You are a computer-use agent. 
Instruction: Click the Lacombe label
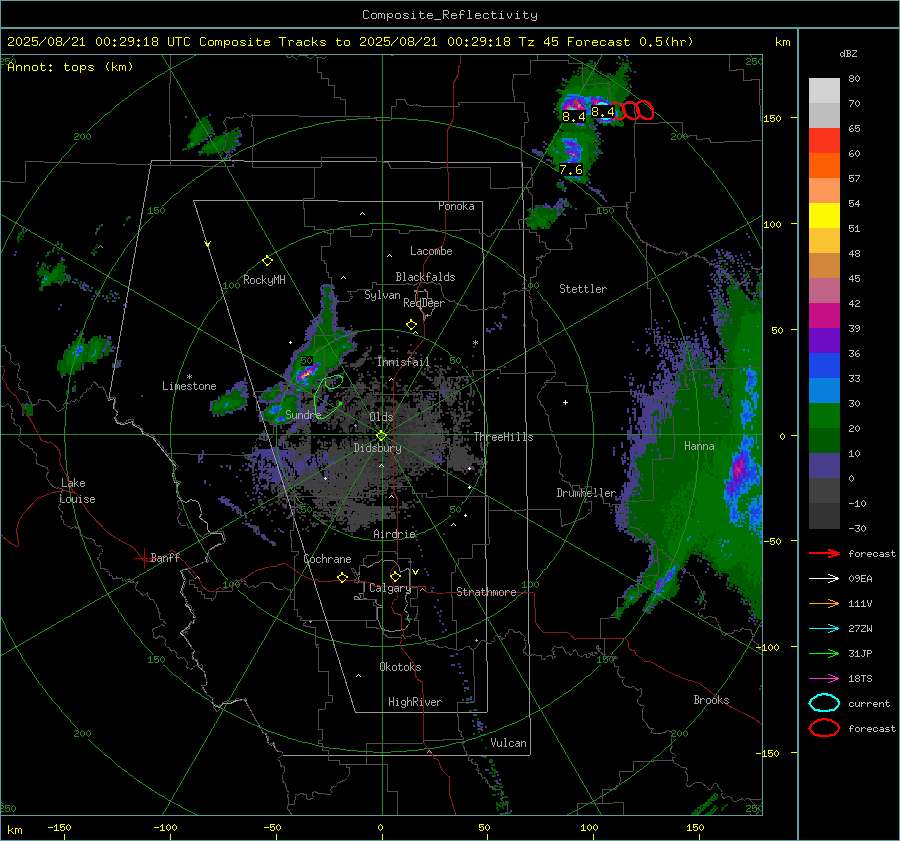(x=431, y=251)
